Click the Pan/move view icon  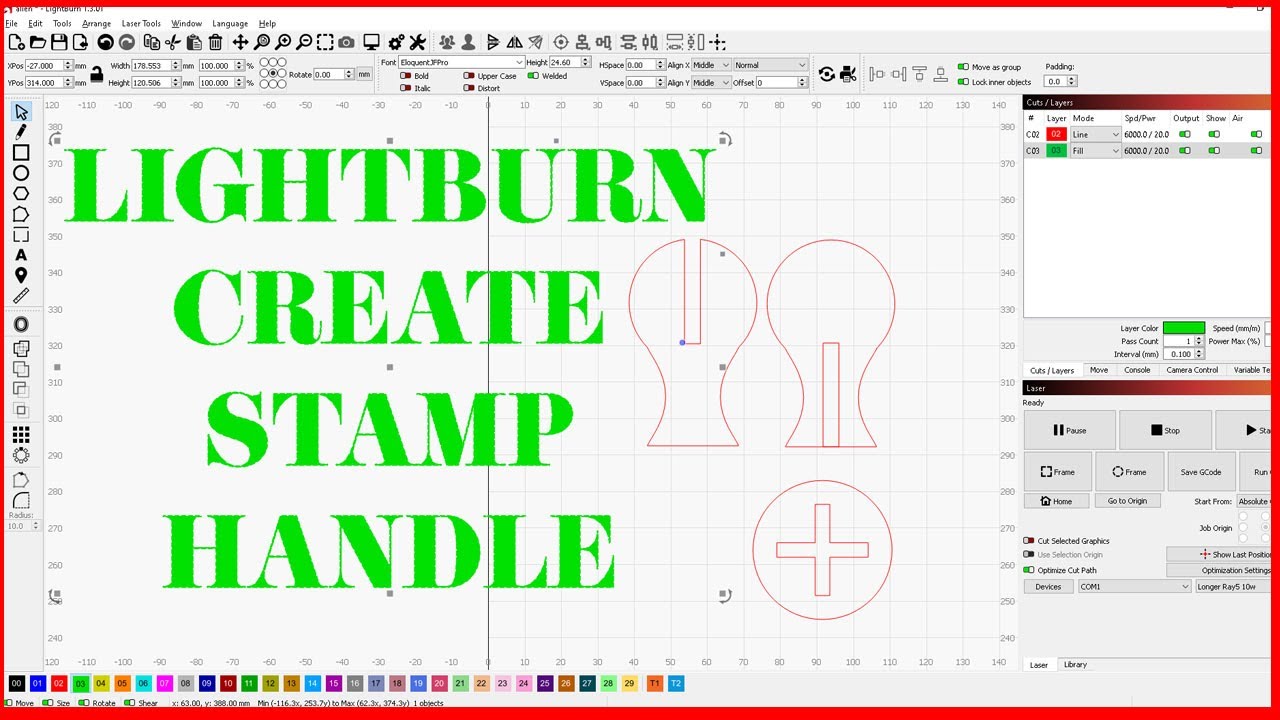(240, 42)
